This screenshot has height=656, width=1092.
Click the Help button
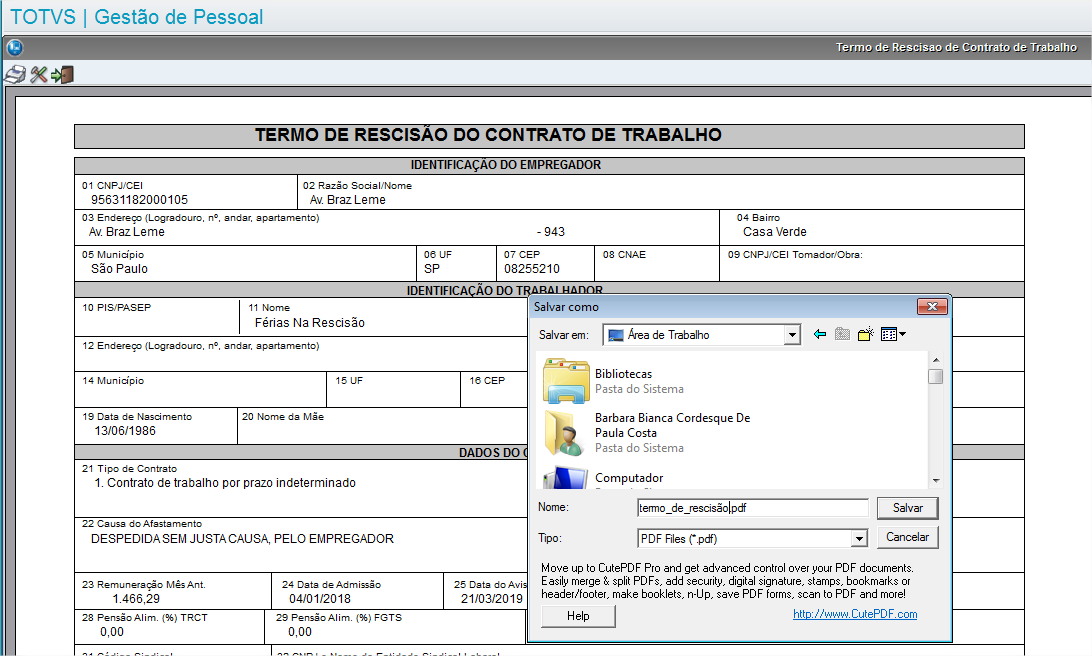click(x=578, y=616)
